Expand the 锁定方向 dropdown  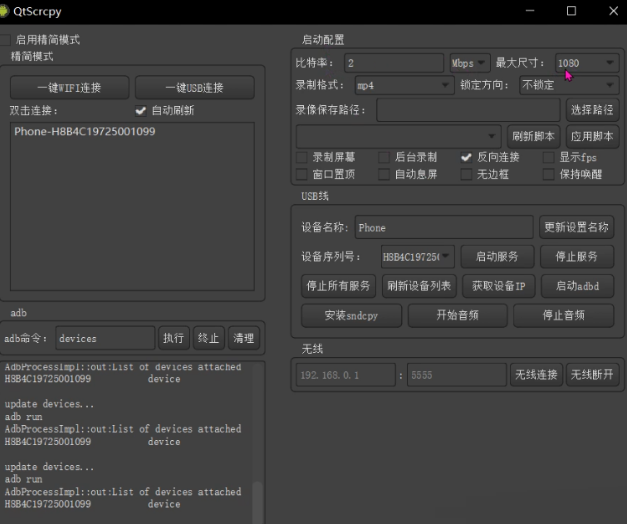click(568, 86)
